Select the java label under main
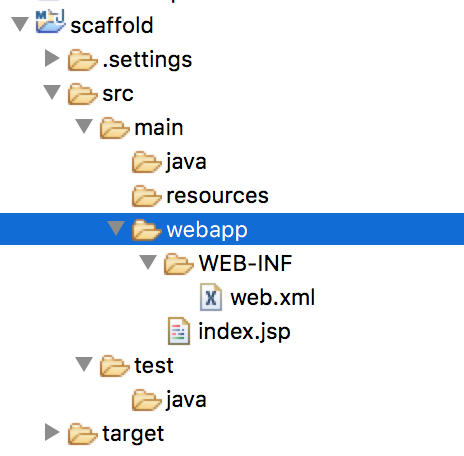The image size is (464, 456). (186, 163)
